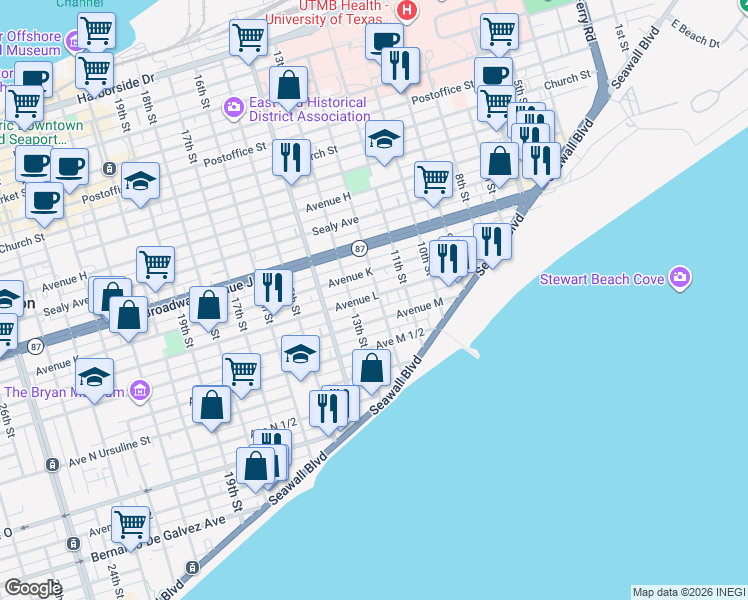Image resolution: width=748 pixels, height=600 pixels.
Task: Select the Avenue M street label
Action: point(420,309)
